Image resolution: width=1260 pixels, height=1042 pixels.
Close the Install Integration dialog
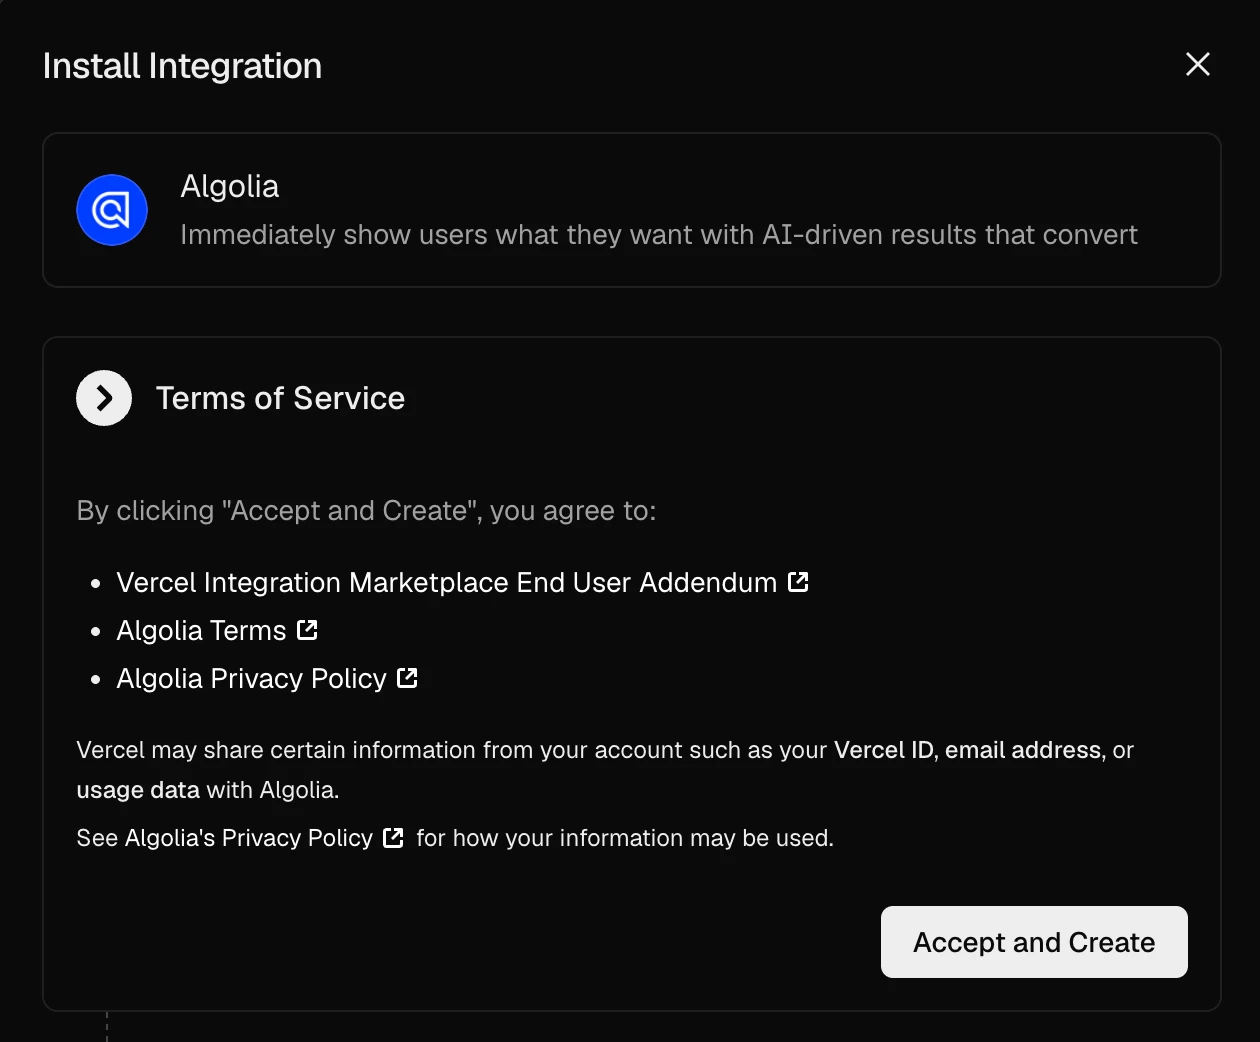(1197, 65)
